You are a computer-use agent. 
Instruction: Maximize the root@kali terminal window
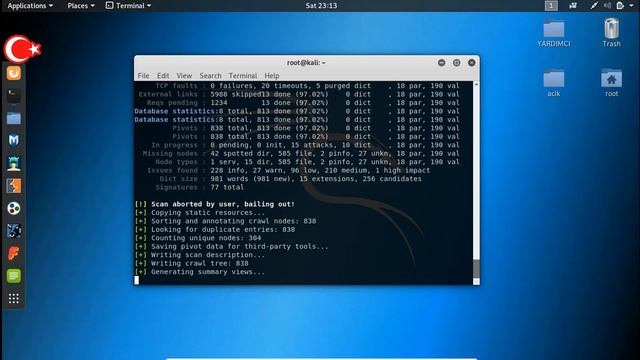coord(456,63)
